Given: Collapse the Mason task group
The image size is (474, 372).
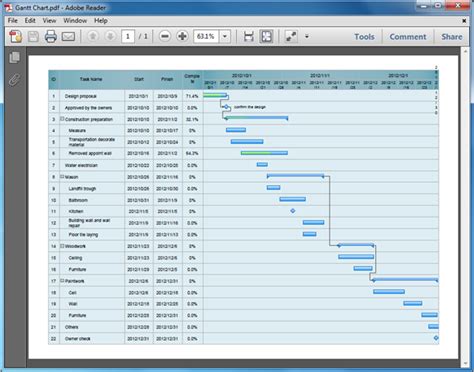Looking at the screenshot, I should pos(62,176).
